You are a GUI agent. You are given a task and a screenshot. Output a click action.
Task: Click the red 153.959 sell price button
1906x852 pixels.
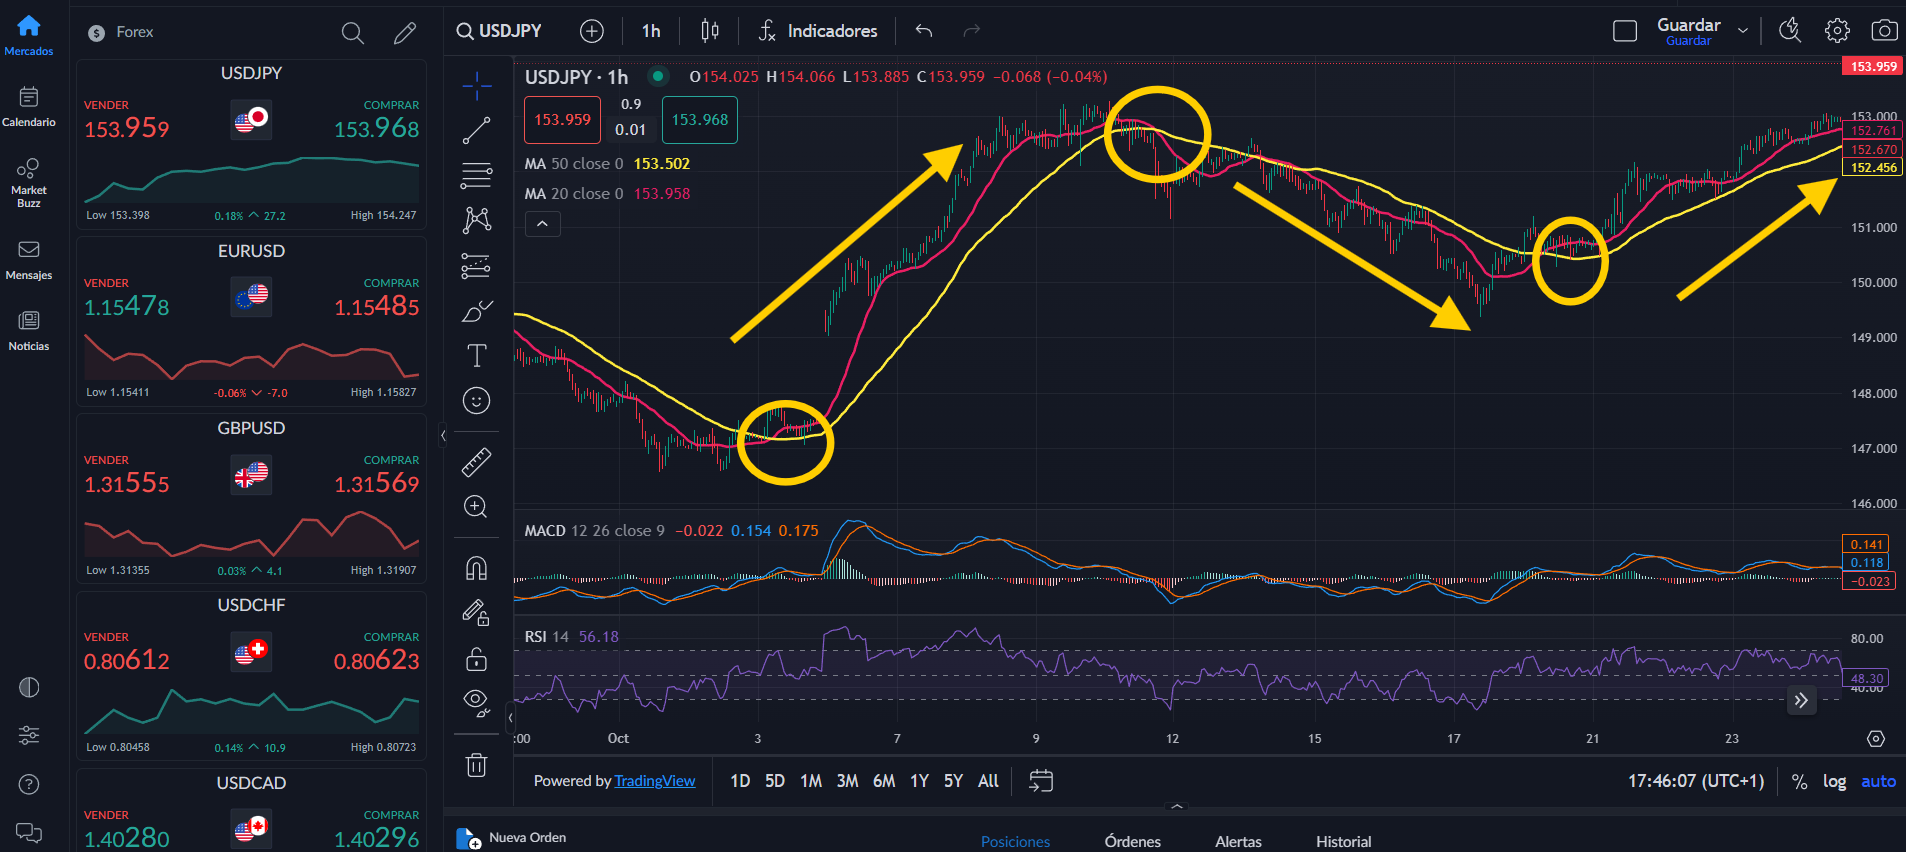[562, 120]
